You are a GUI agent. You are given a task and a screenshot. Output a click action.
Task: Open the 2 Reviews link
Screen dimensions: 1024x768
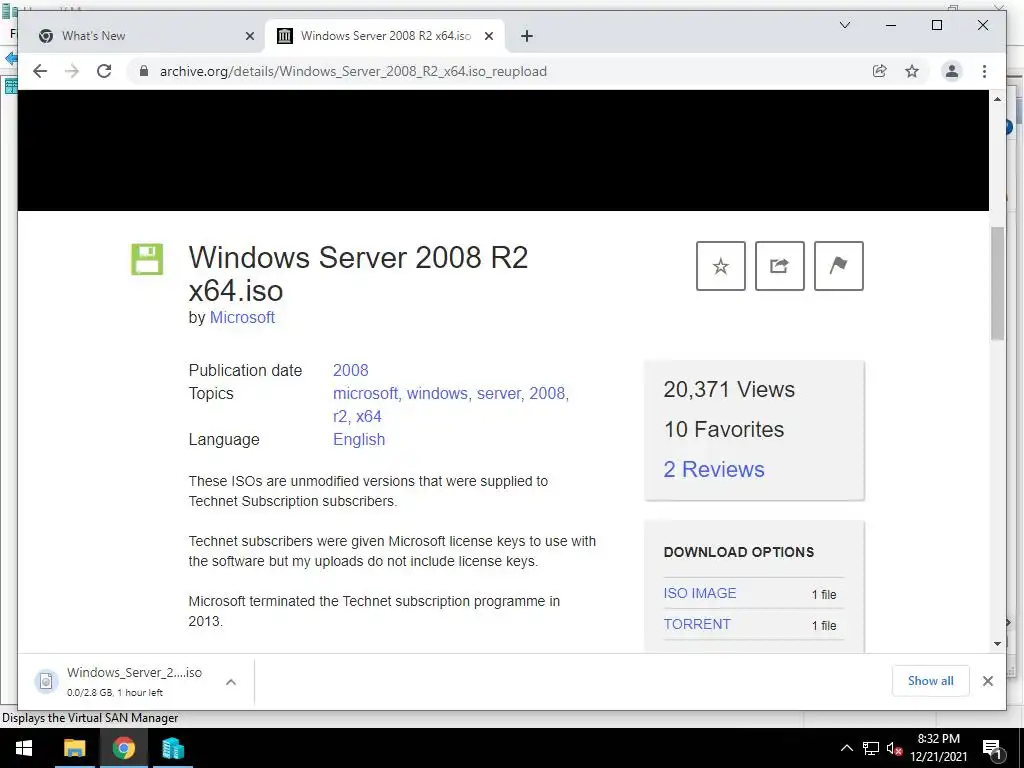[x=714, y=470]
